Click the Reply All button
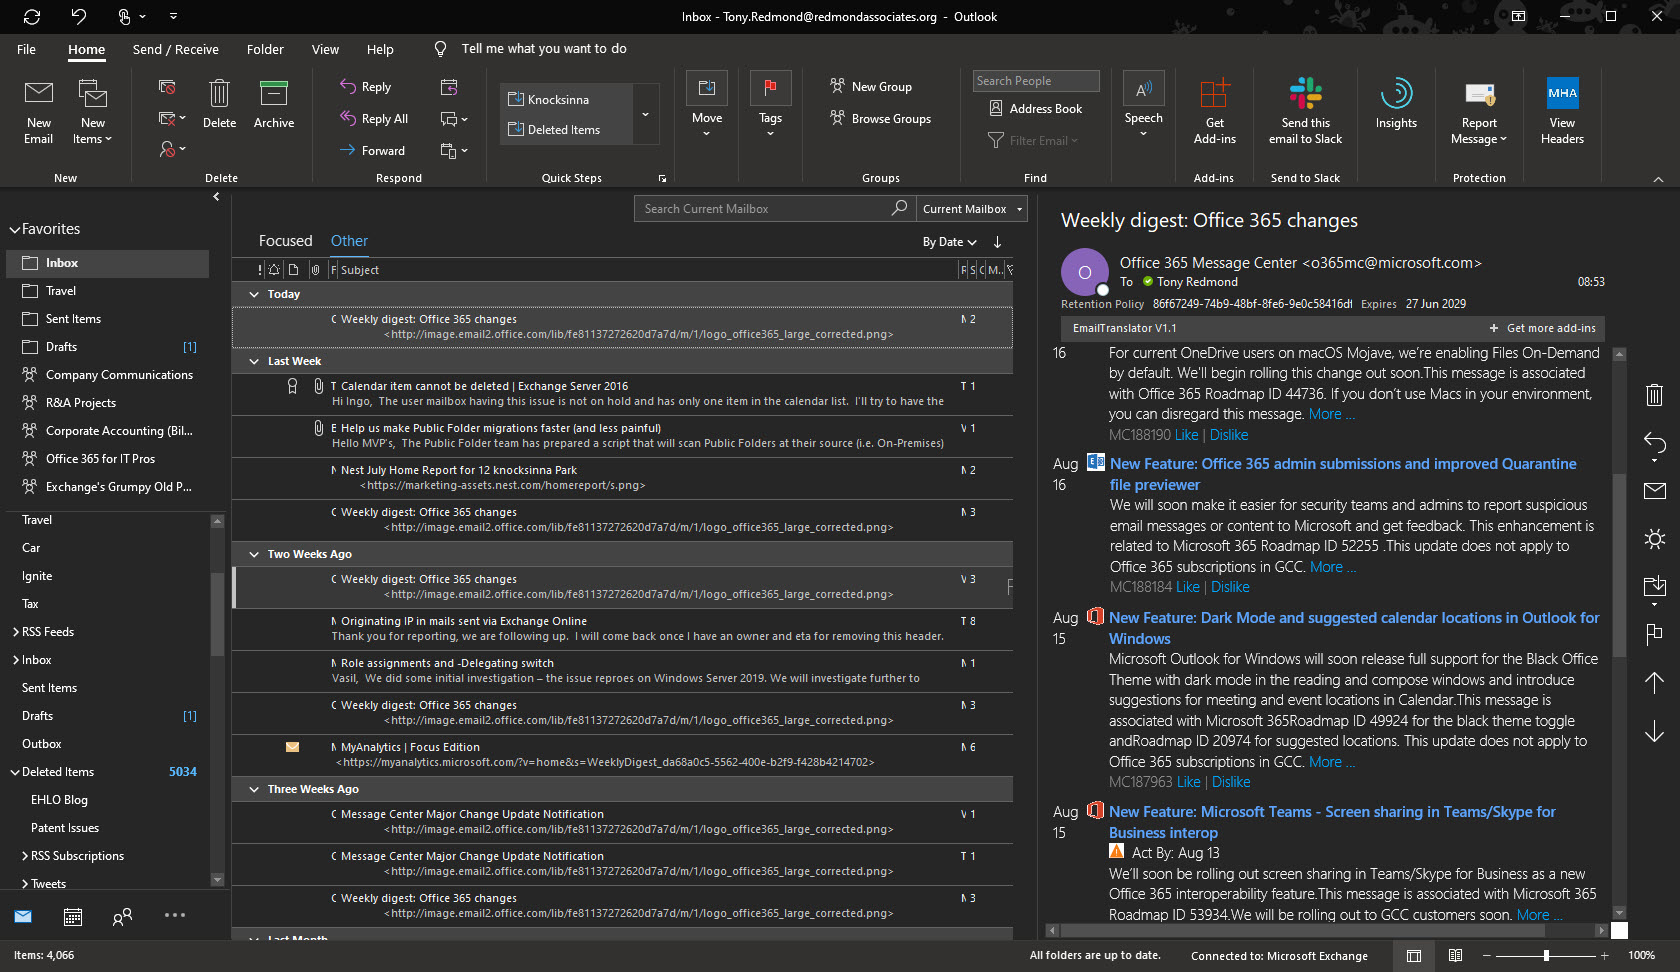The width and height of the screenshot is (1680, 972). coord(374,119)
